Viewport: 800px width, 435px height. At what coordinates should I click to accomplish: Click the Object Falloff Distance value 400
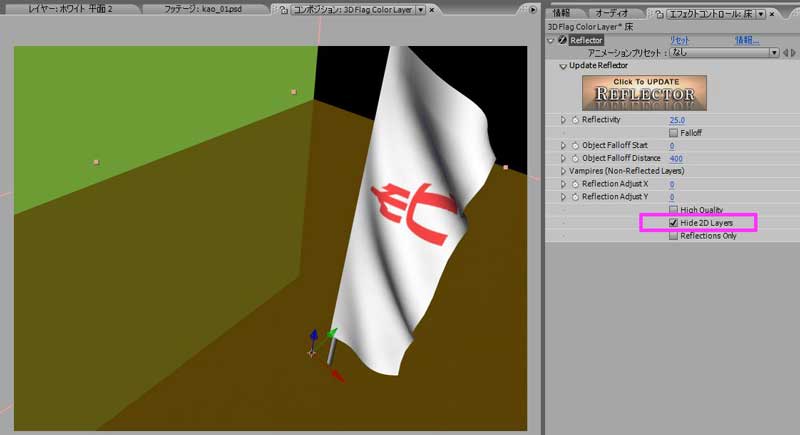coord(676,159)
